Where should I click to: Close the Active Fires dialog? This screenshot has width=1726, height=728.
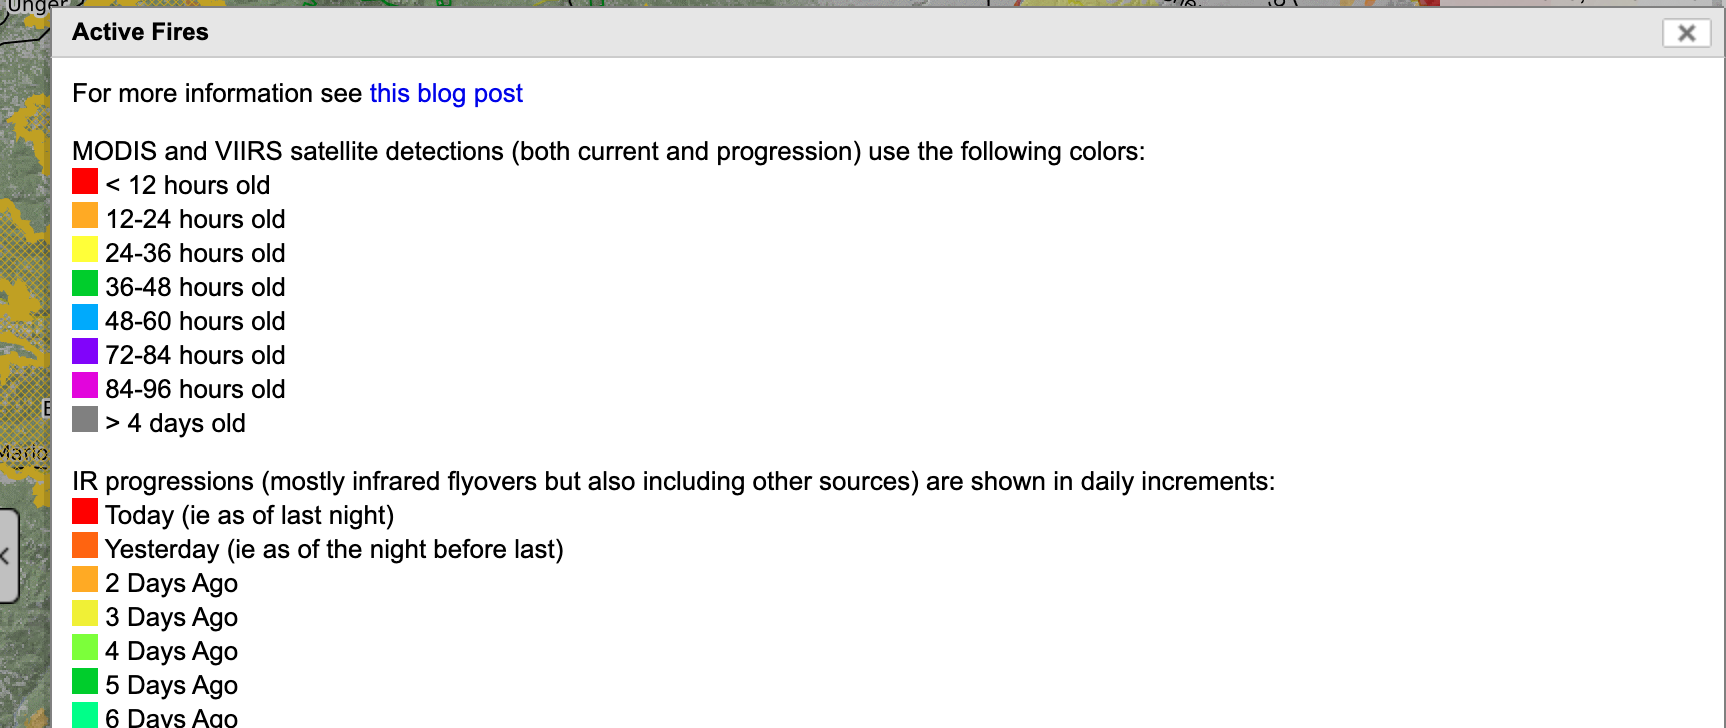pyautogui.click(x=1686, y=33)
